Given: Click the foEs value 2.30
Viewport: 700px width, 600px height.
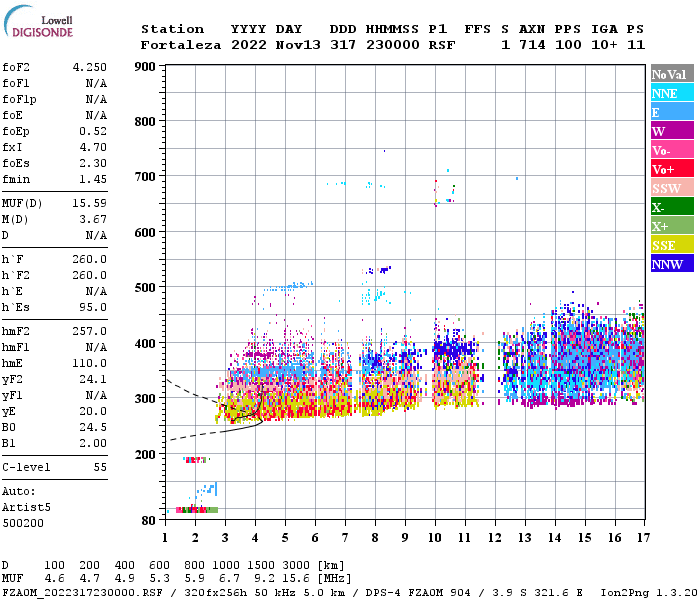Looking at the screenshot, I should [93, 163].
